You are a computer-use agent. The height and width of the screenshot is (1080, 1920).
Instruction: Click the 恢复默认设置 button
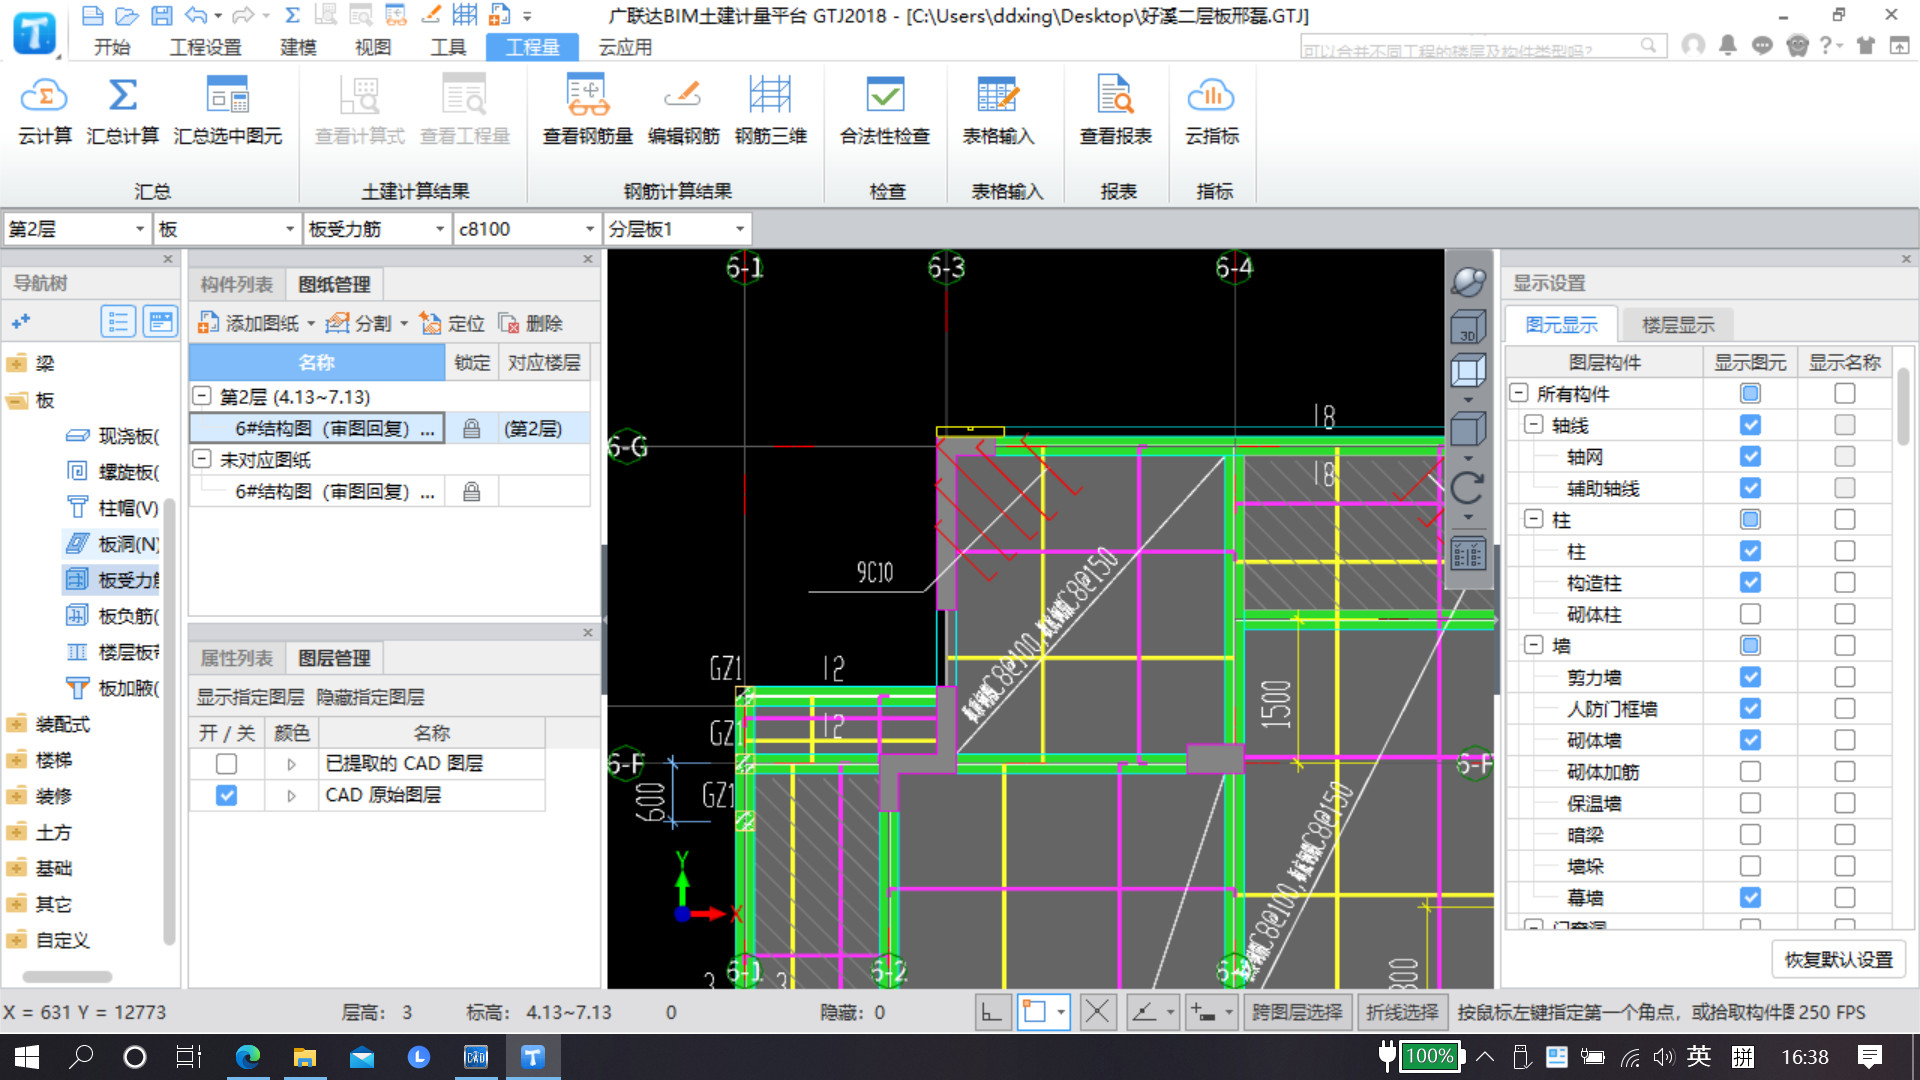click(1839, 960)
